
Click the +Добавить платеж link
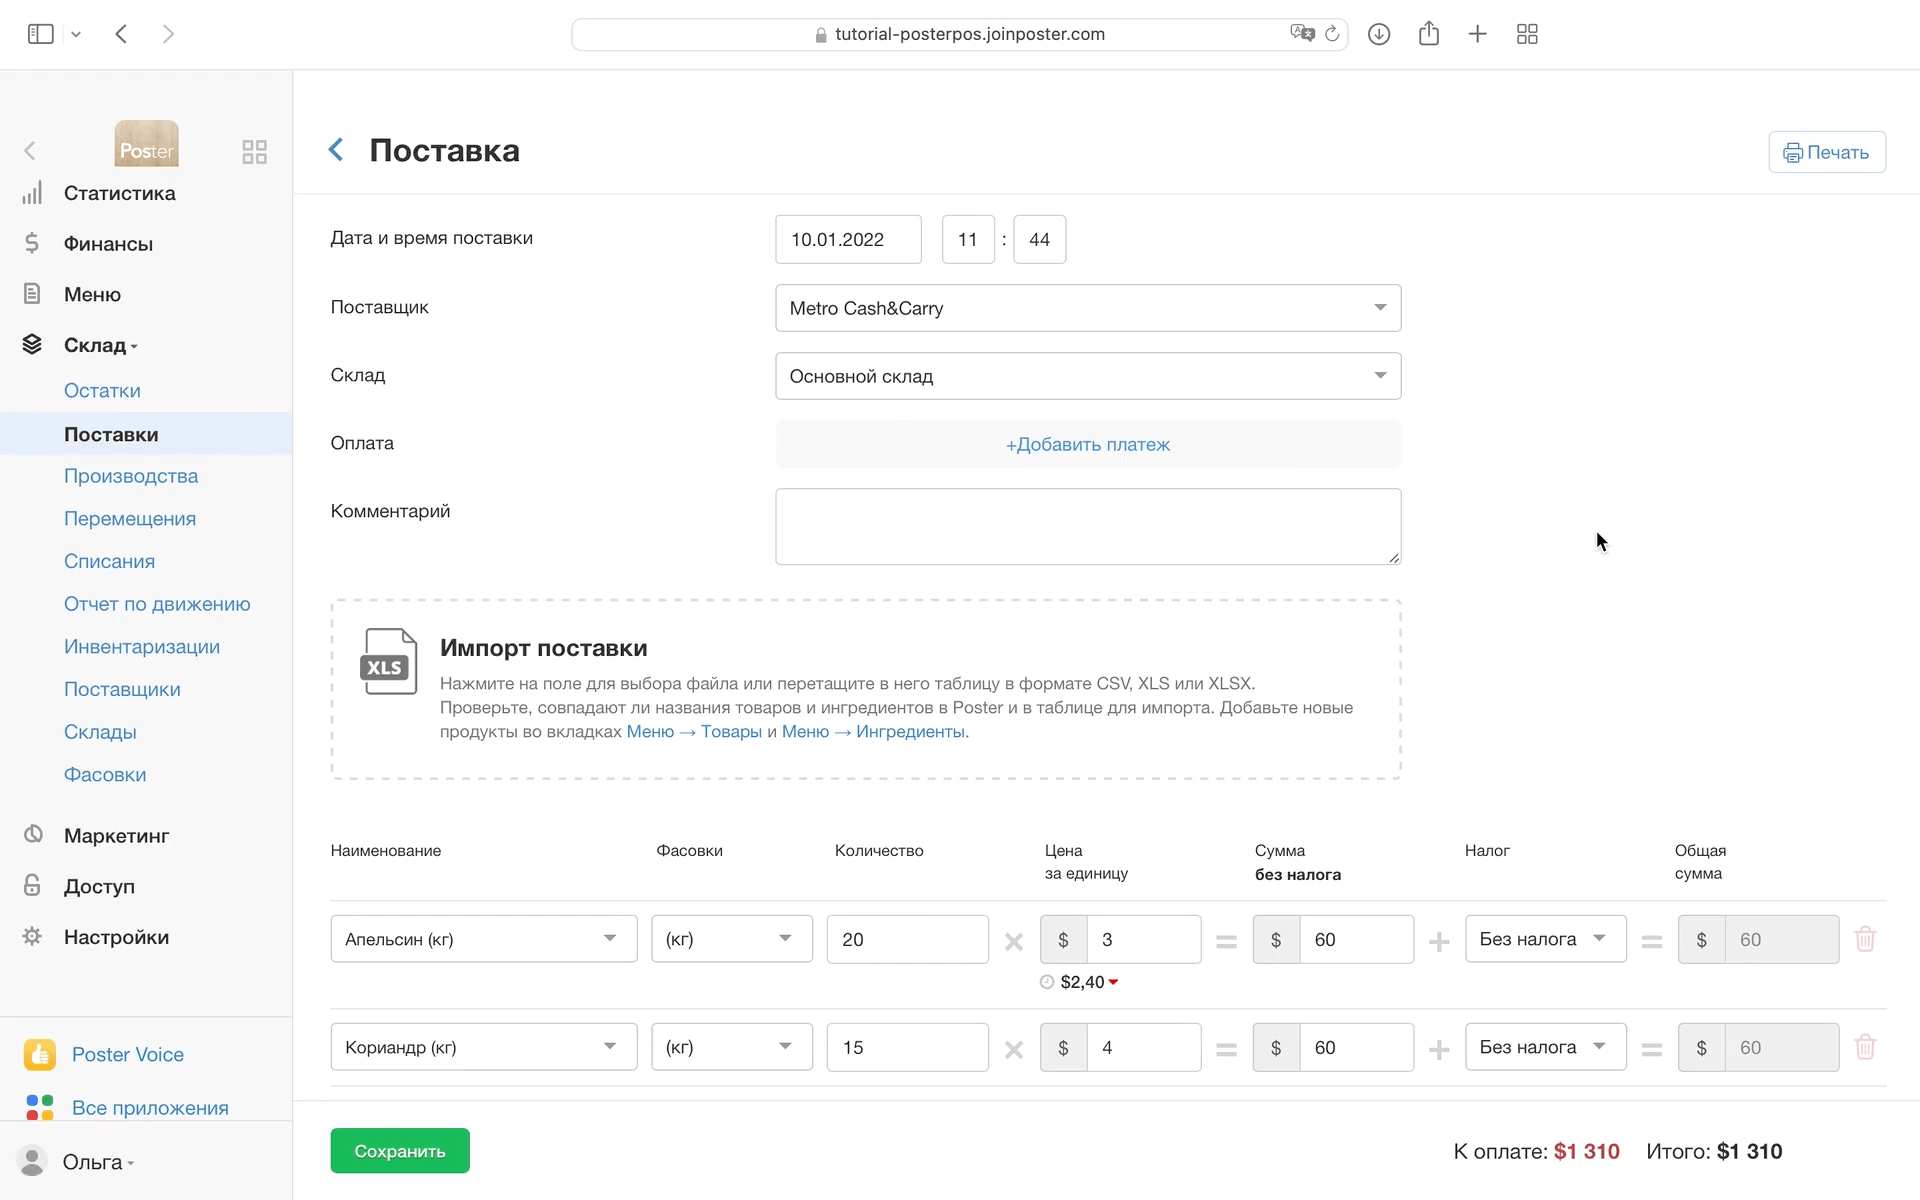point(1087,444)
